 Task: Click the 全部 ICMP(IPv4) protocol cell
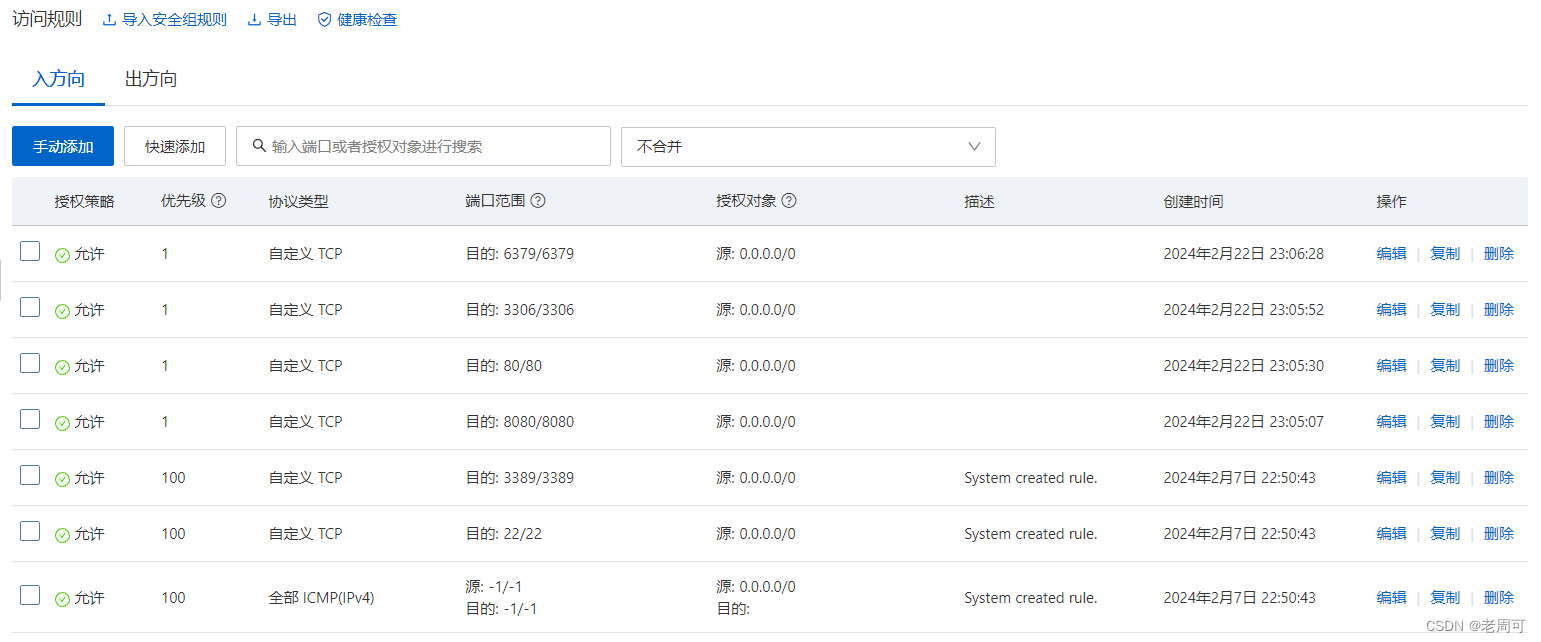pyautogui.click(x=322, y=598)
